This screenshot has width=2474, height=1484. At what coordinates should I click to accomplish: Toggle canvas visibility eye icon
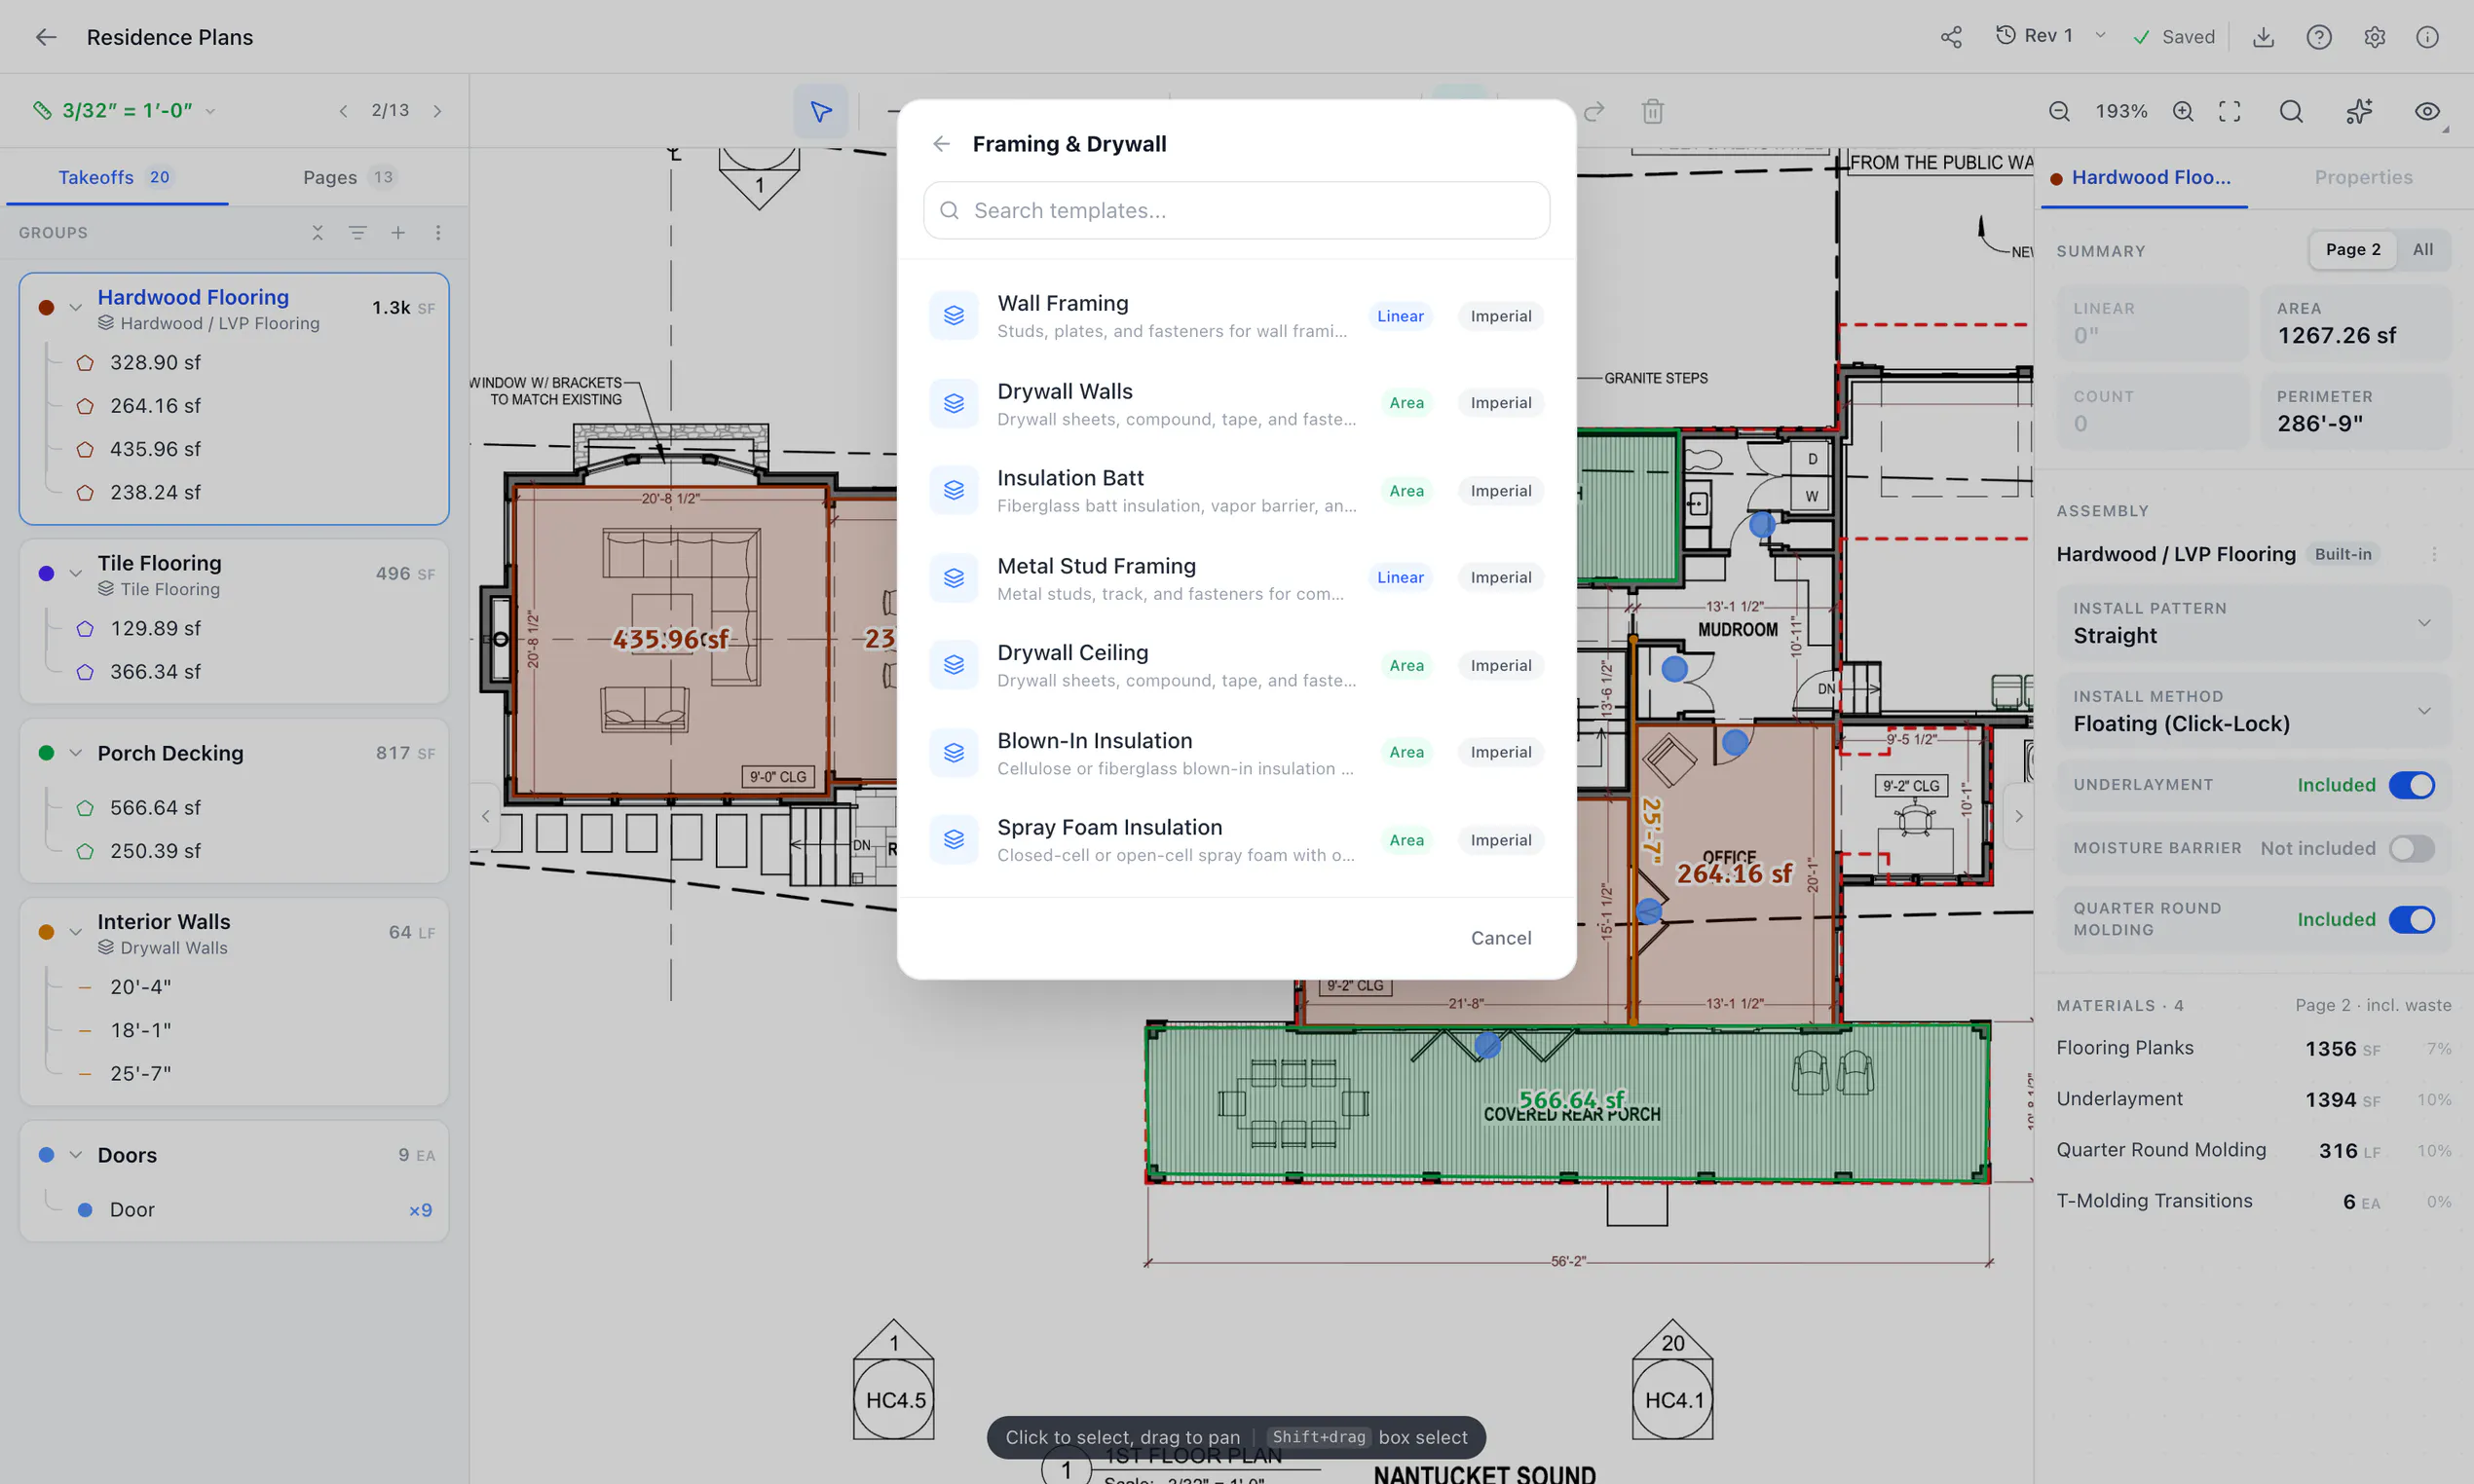(x=2427, y=111)
